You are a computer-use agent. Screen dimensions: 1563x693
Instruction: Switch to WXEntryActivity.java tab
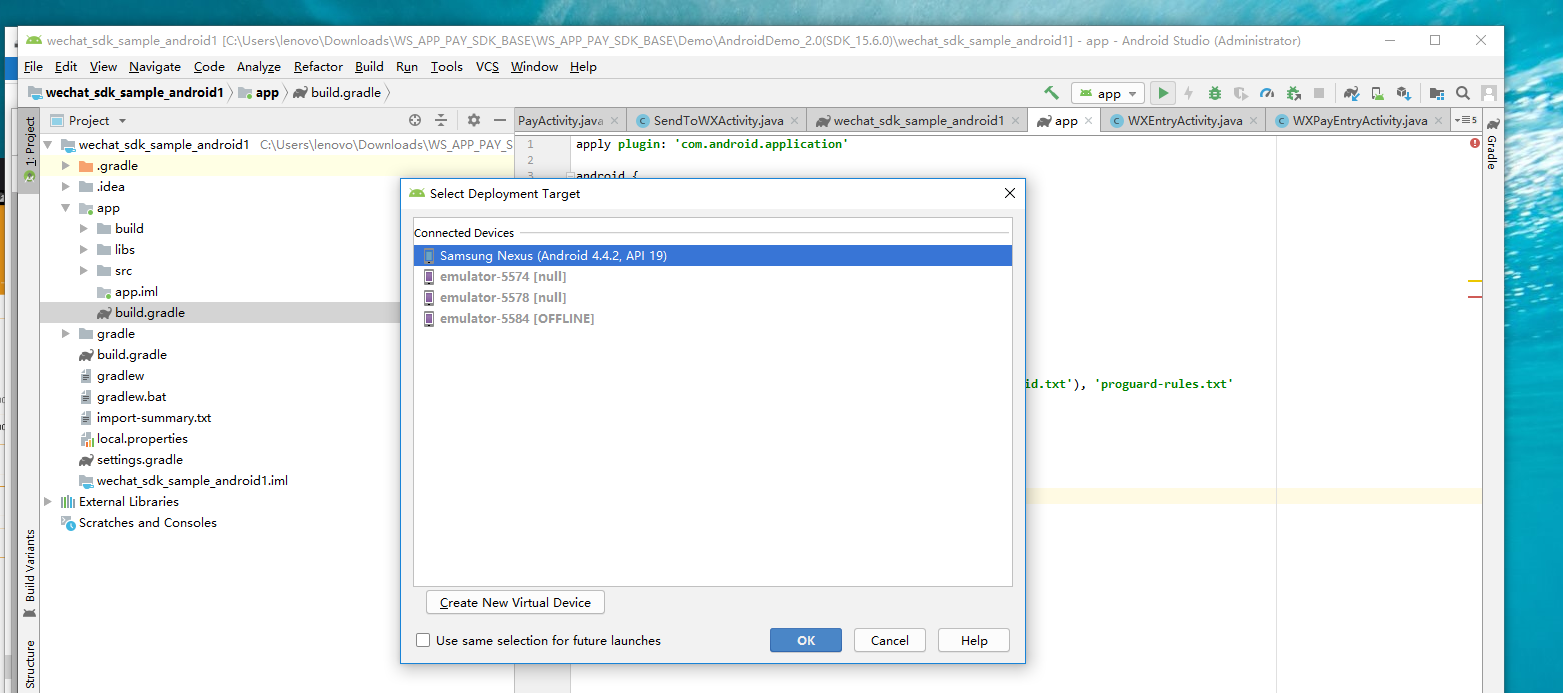[1185, 120]
